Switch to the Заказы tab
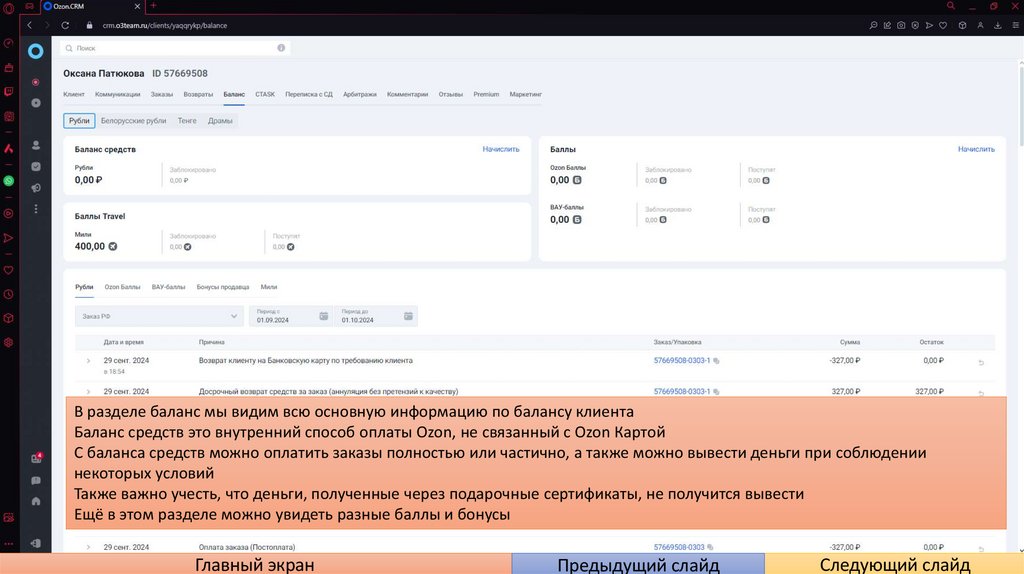The height and width of the screenshot is (574, 1024). pyautogui.click(x=162, y=94)
